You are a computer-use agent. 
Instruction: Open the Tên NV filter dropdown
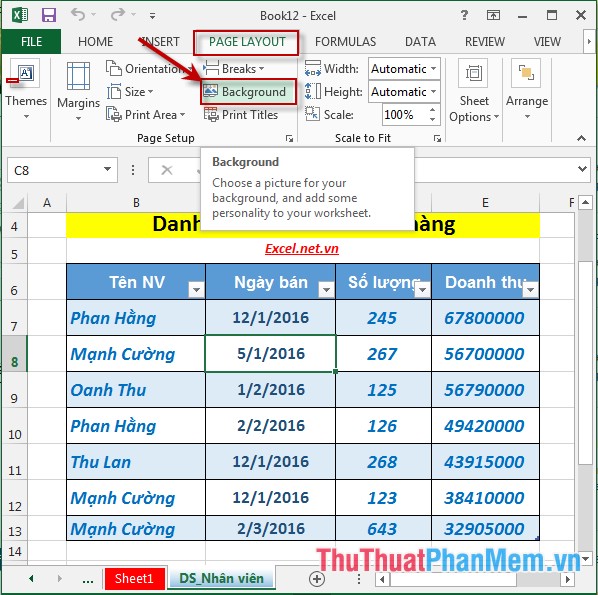pyautogui.click(x=196, y=290)
